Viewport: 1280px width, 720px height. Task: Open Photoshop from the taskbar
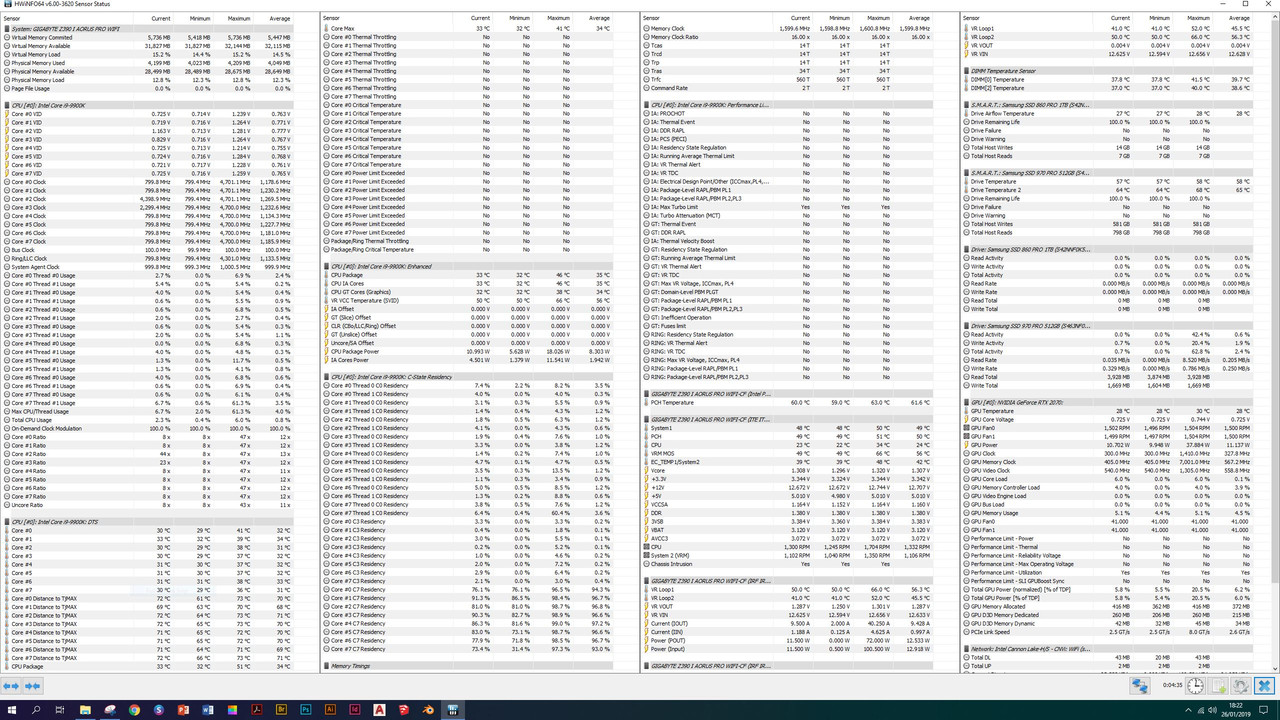tap(306, 710)
